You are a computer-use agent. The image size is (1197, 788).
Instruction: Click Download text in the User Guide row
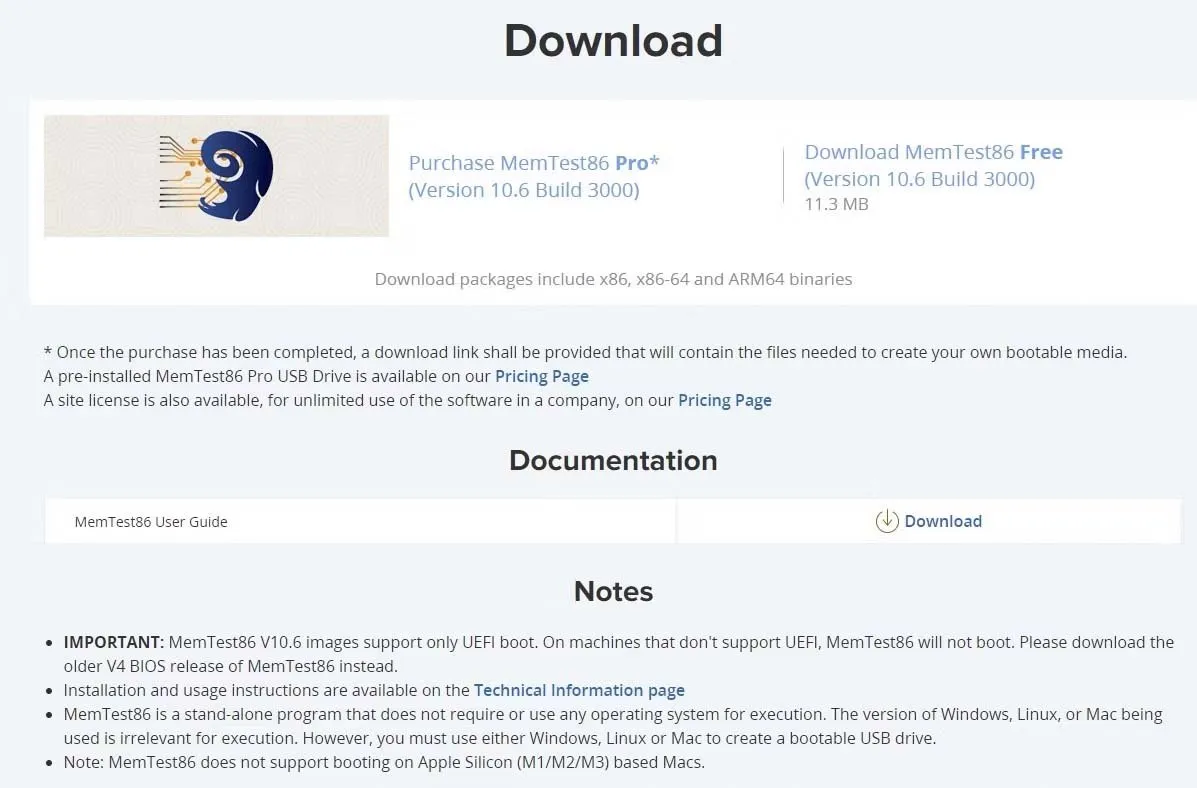point(942,521)
